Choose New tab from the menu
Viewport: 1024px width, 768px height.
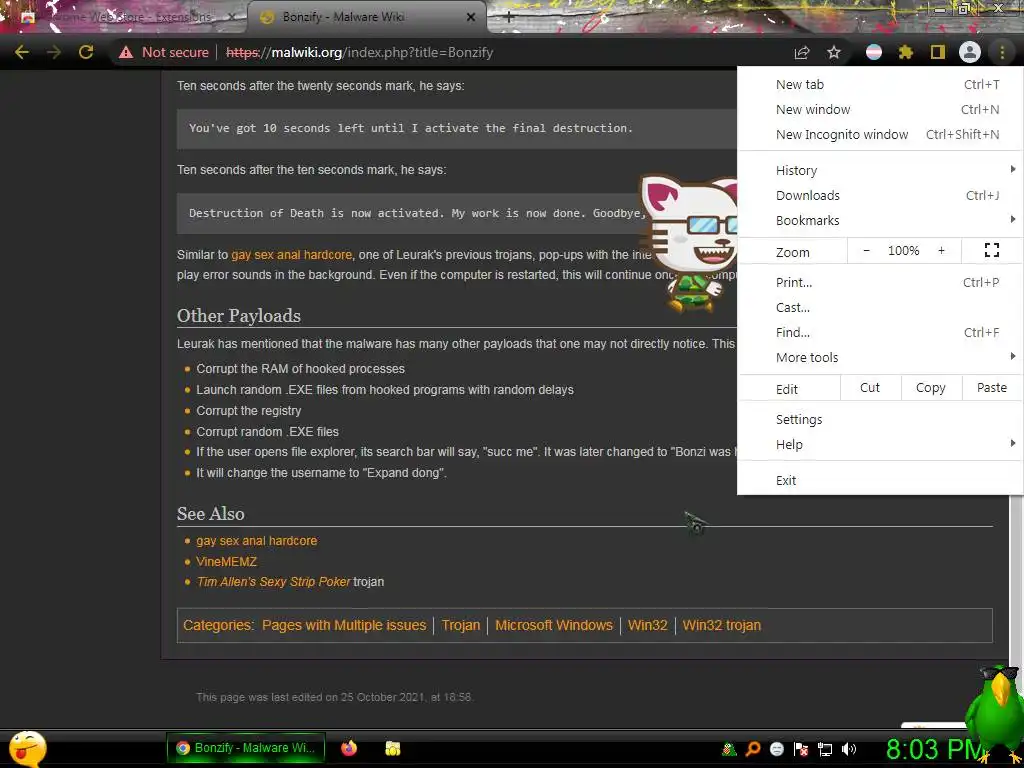pyautogui.click(x=880, y=84)
